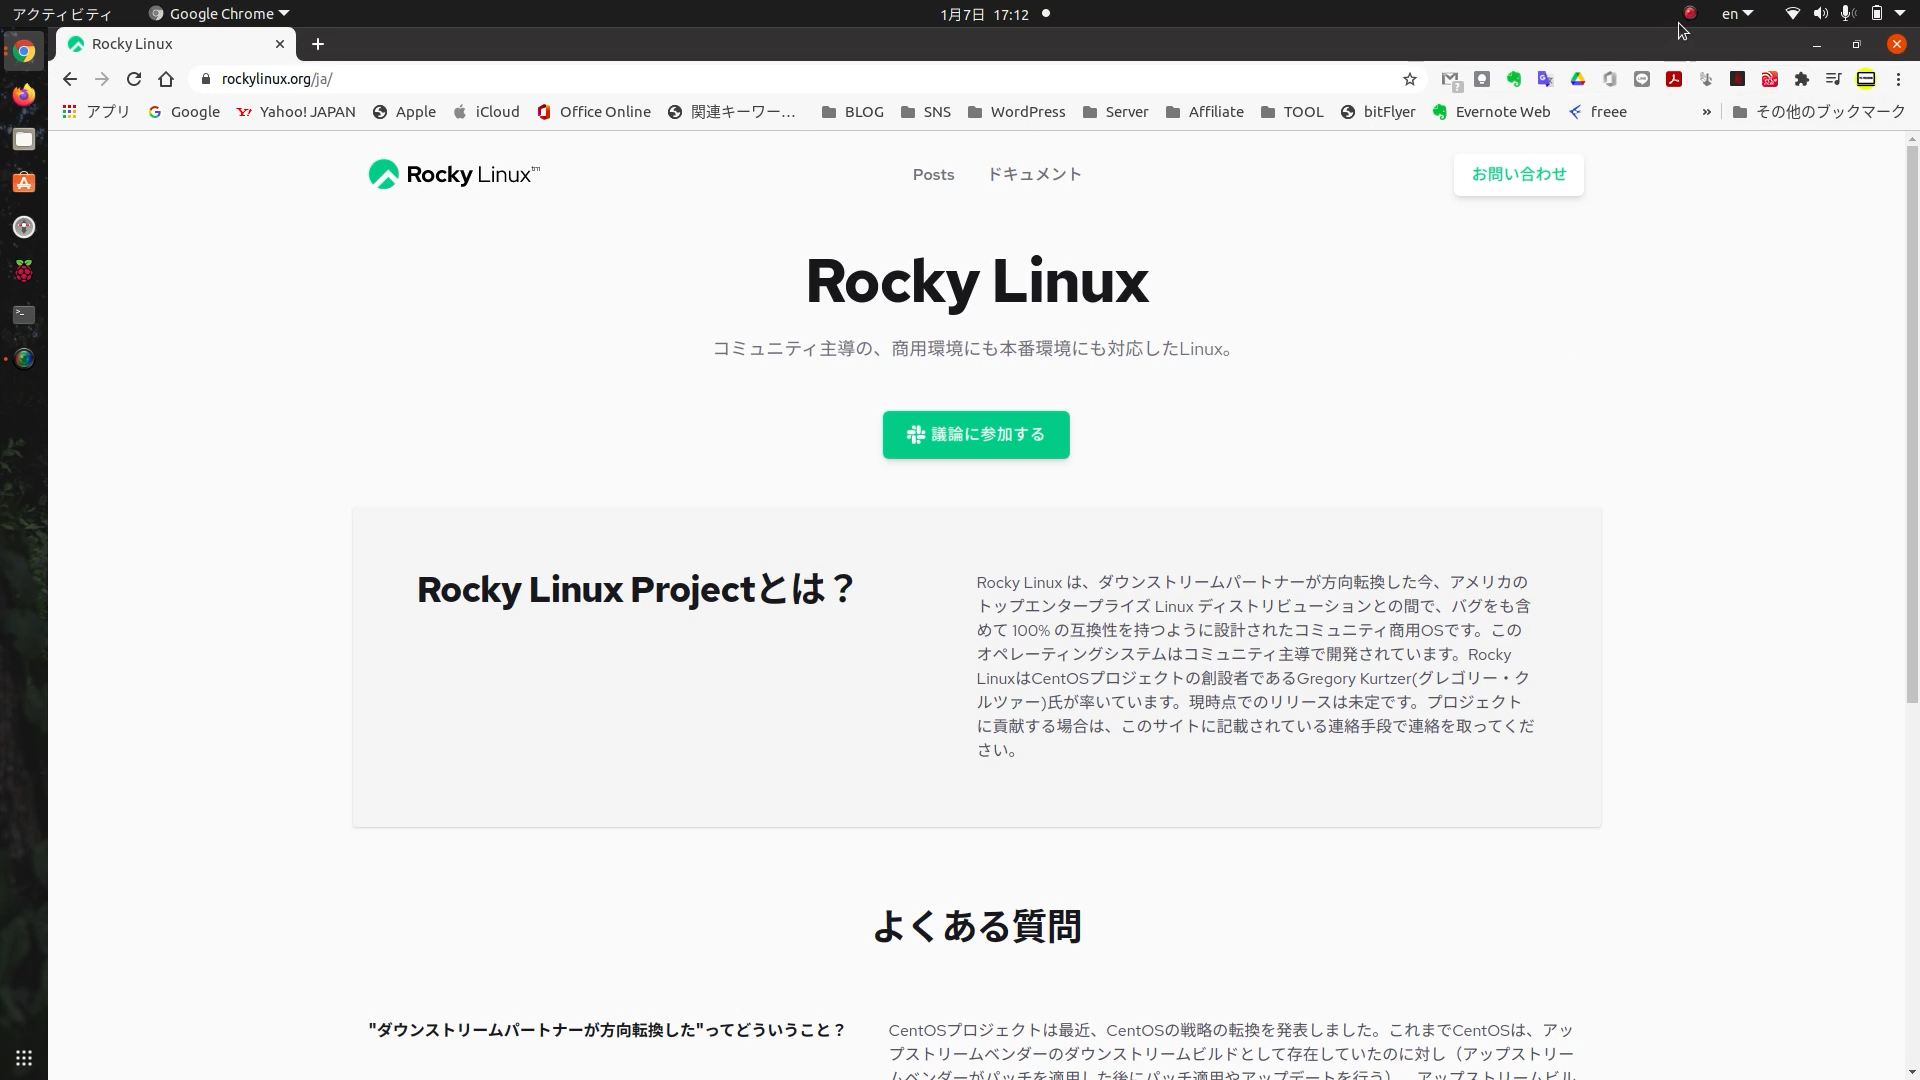Open Chrome media controls icon
Viewport: 1920px width, 1080px height.
1834,79
